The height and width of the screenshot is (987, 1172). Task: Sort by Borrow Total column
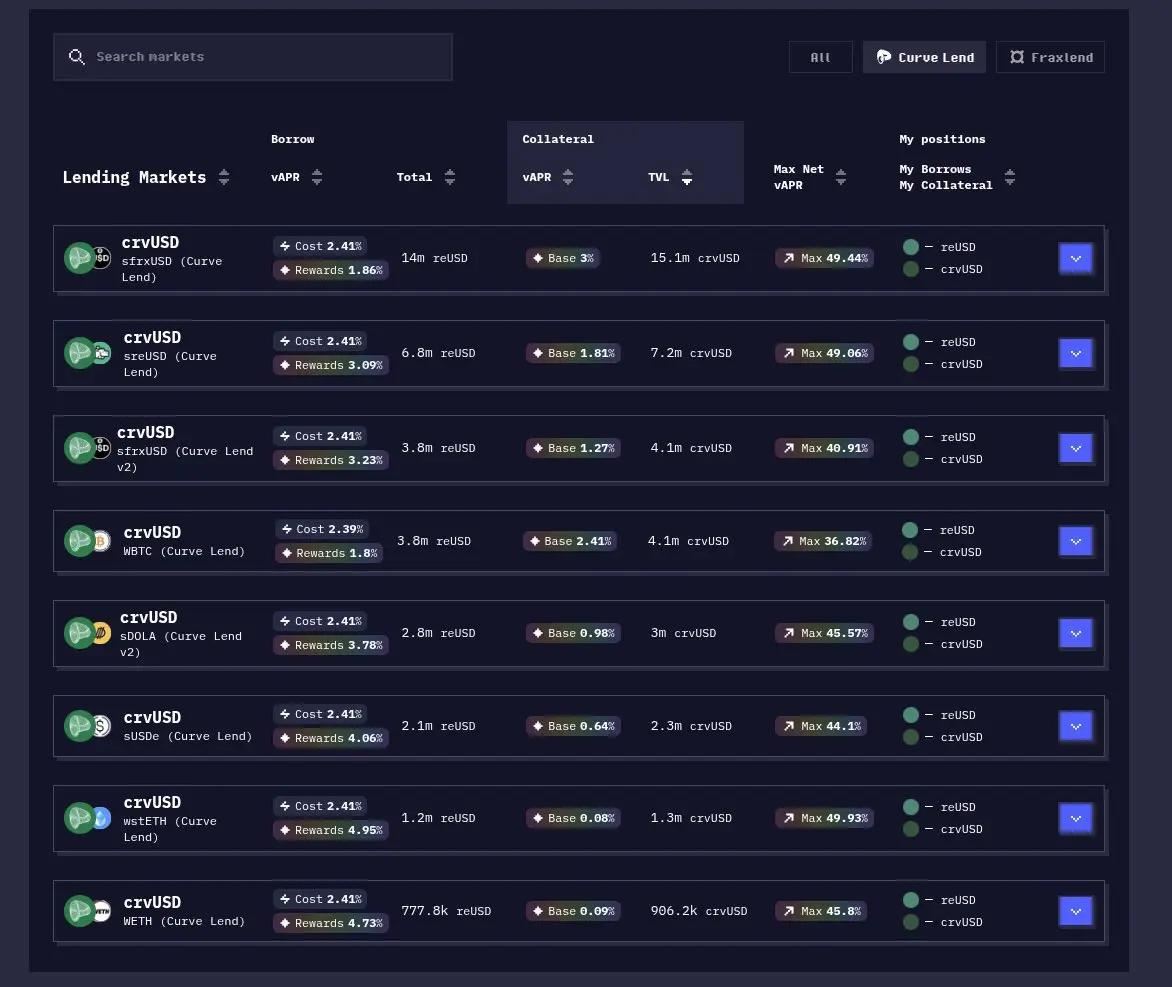[450, 177]
